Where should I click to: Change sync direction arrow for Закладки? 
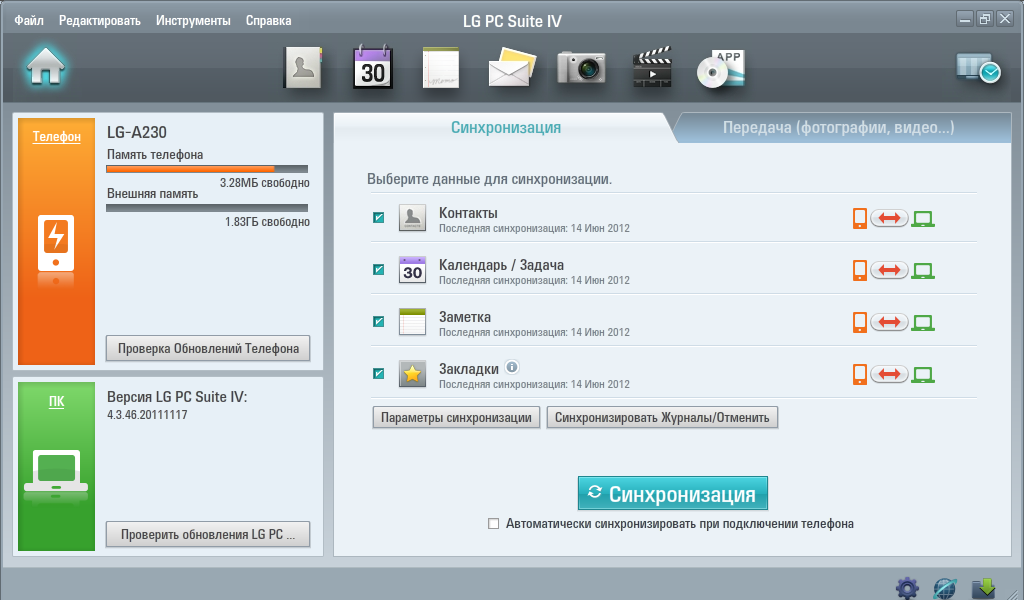[889, 374]
